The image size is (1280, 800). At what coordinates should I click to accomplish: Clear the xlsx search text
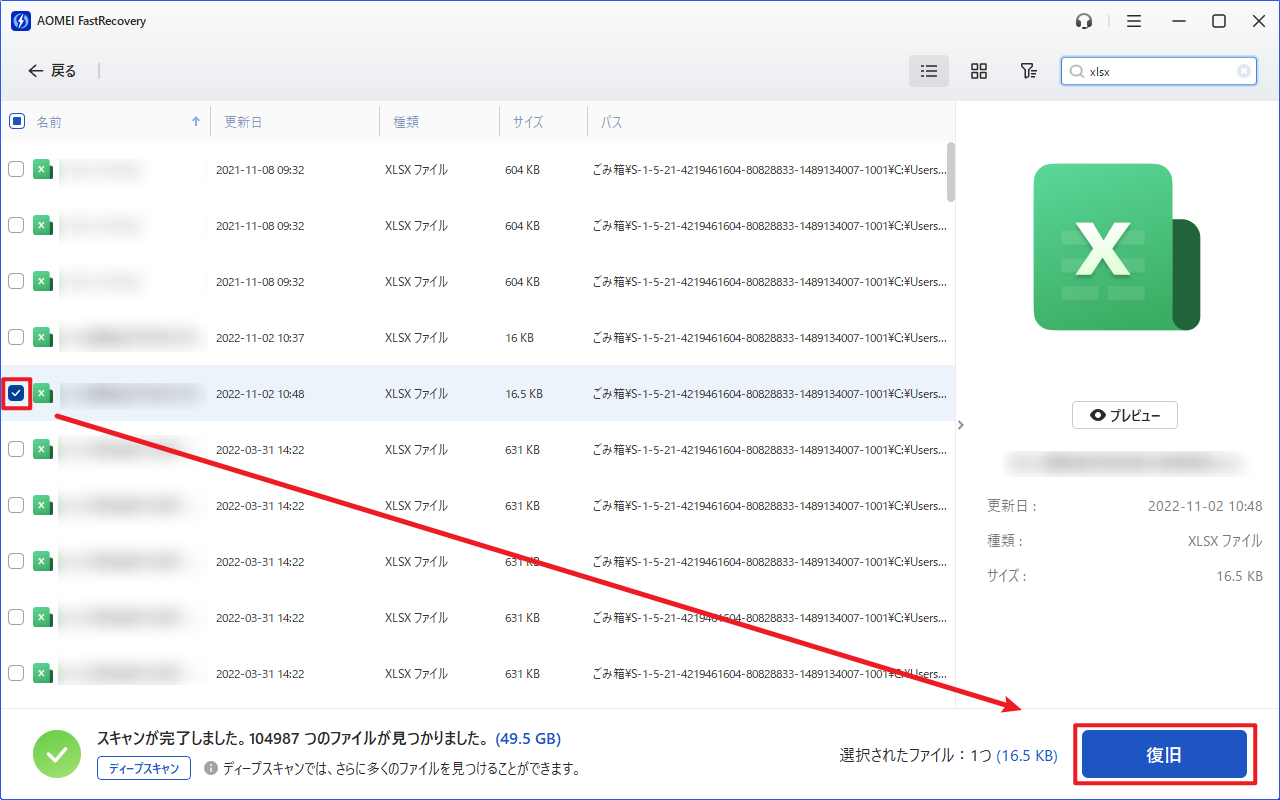(x=1244, y=71)
